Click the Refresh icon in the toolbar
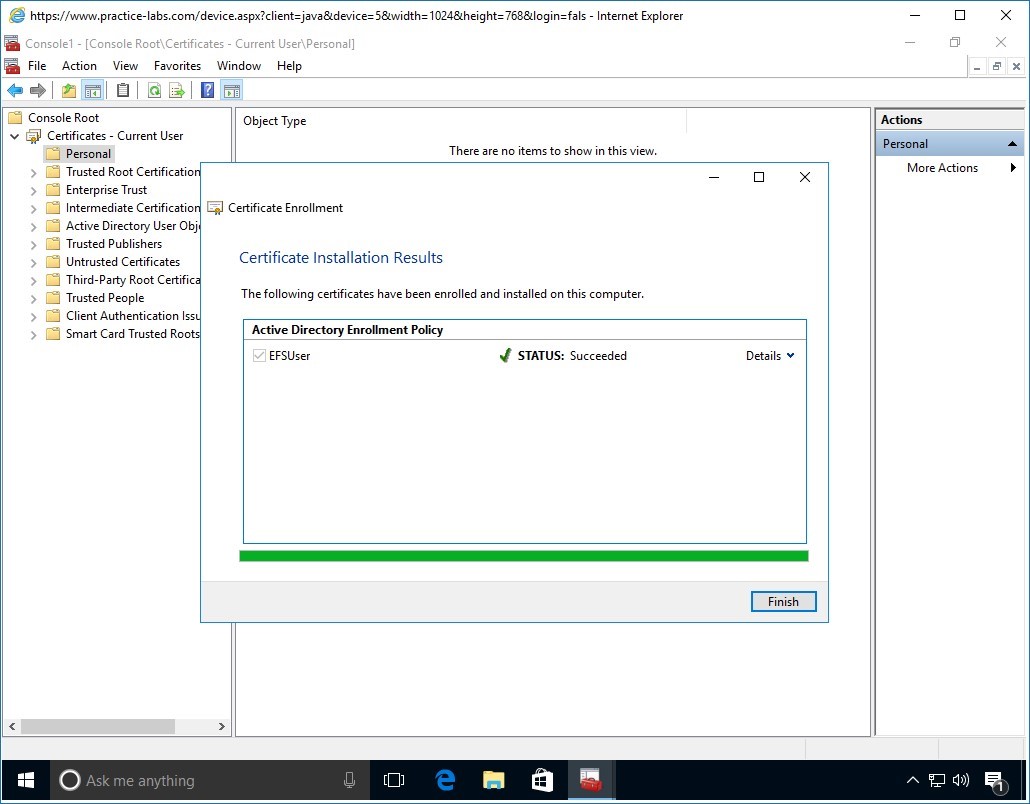 [152, 90]
